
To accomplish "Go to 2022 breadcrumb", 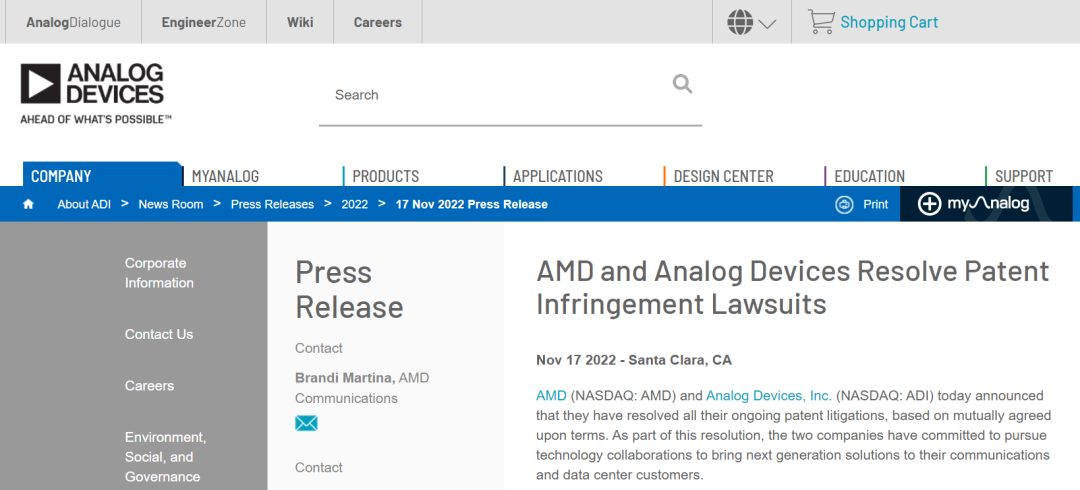I will click(x=355, y=204).
